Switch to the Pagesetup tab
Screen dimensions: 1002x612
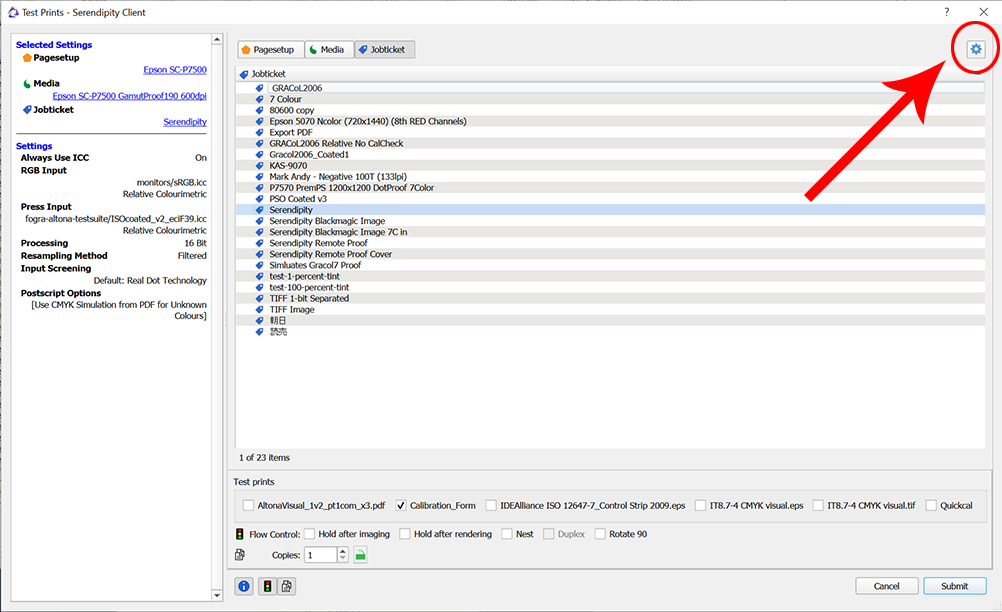pos(268,50)
